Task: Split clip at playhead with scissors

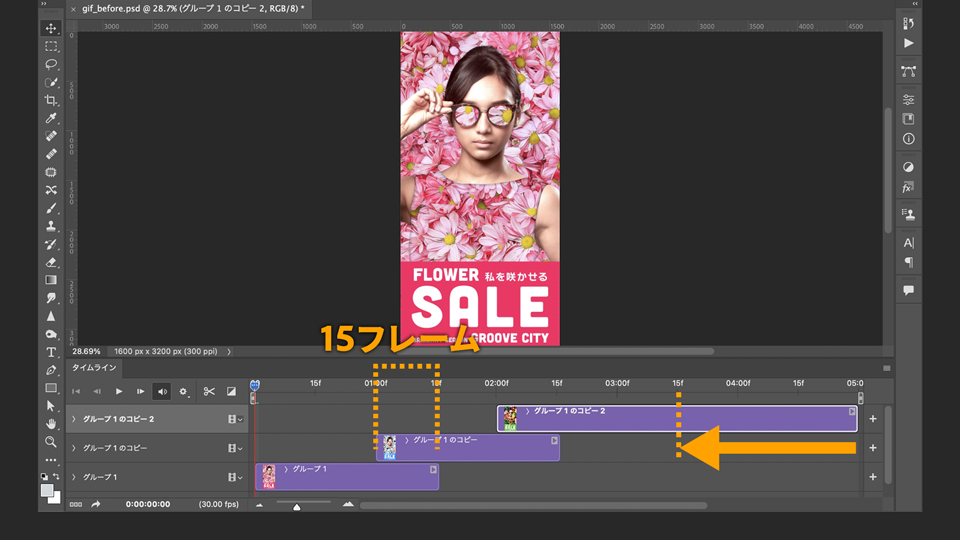Action: (x=209, y=391)
